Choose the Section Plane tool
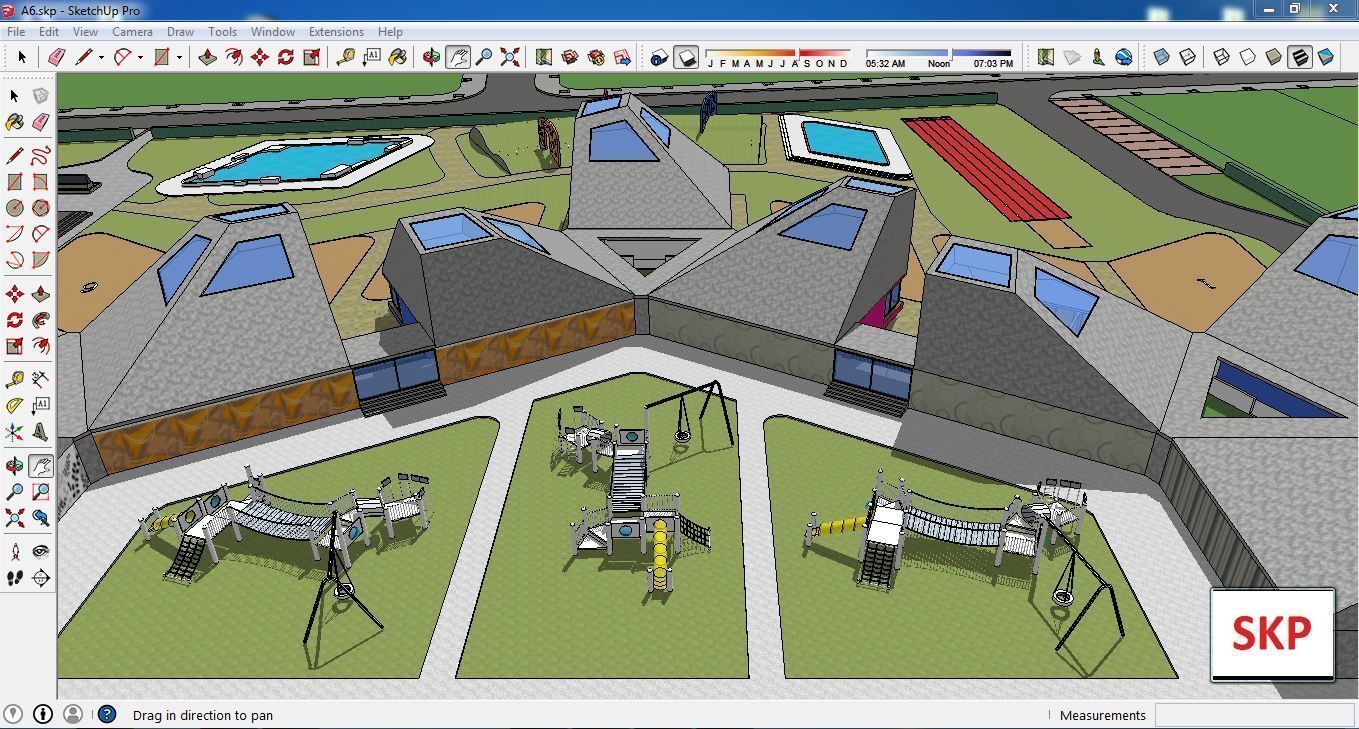The height and width of the screenshot is (729, 1359). tap(40, 577)
